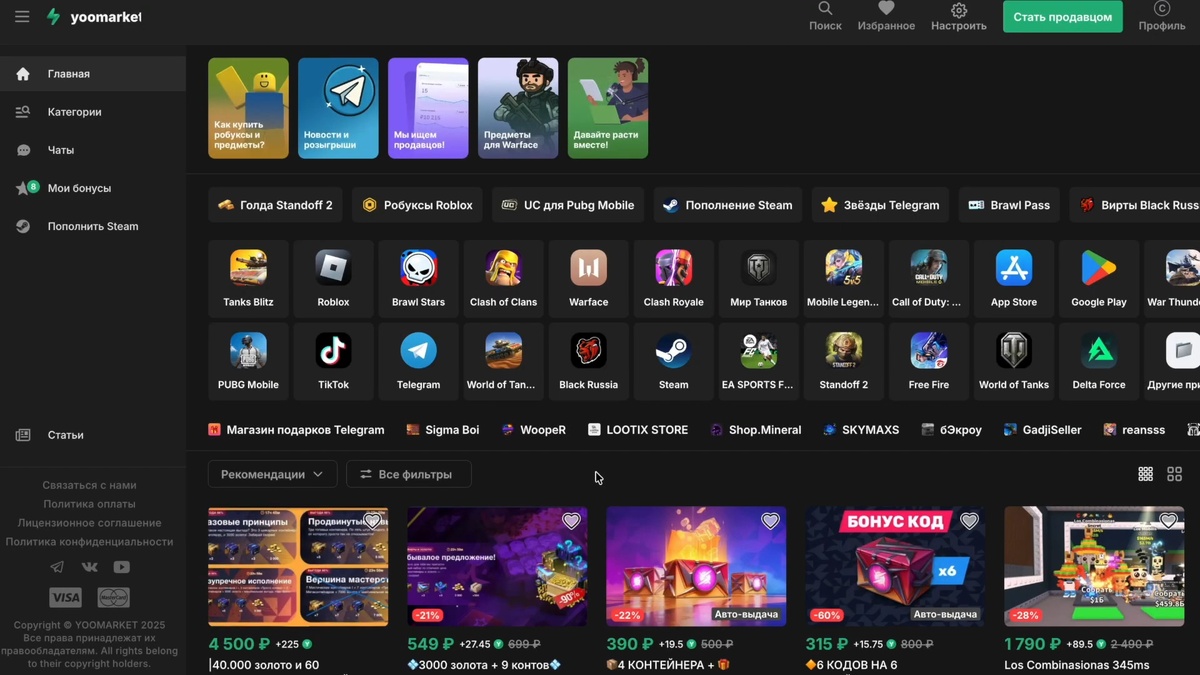Screen dimensions: 1200x675
Task: Open the hamburger menu icon
Action: 22,17
